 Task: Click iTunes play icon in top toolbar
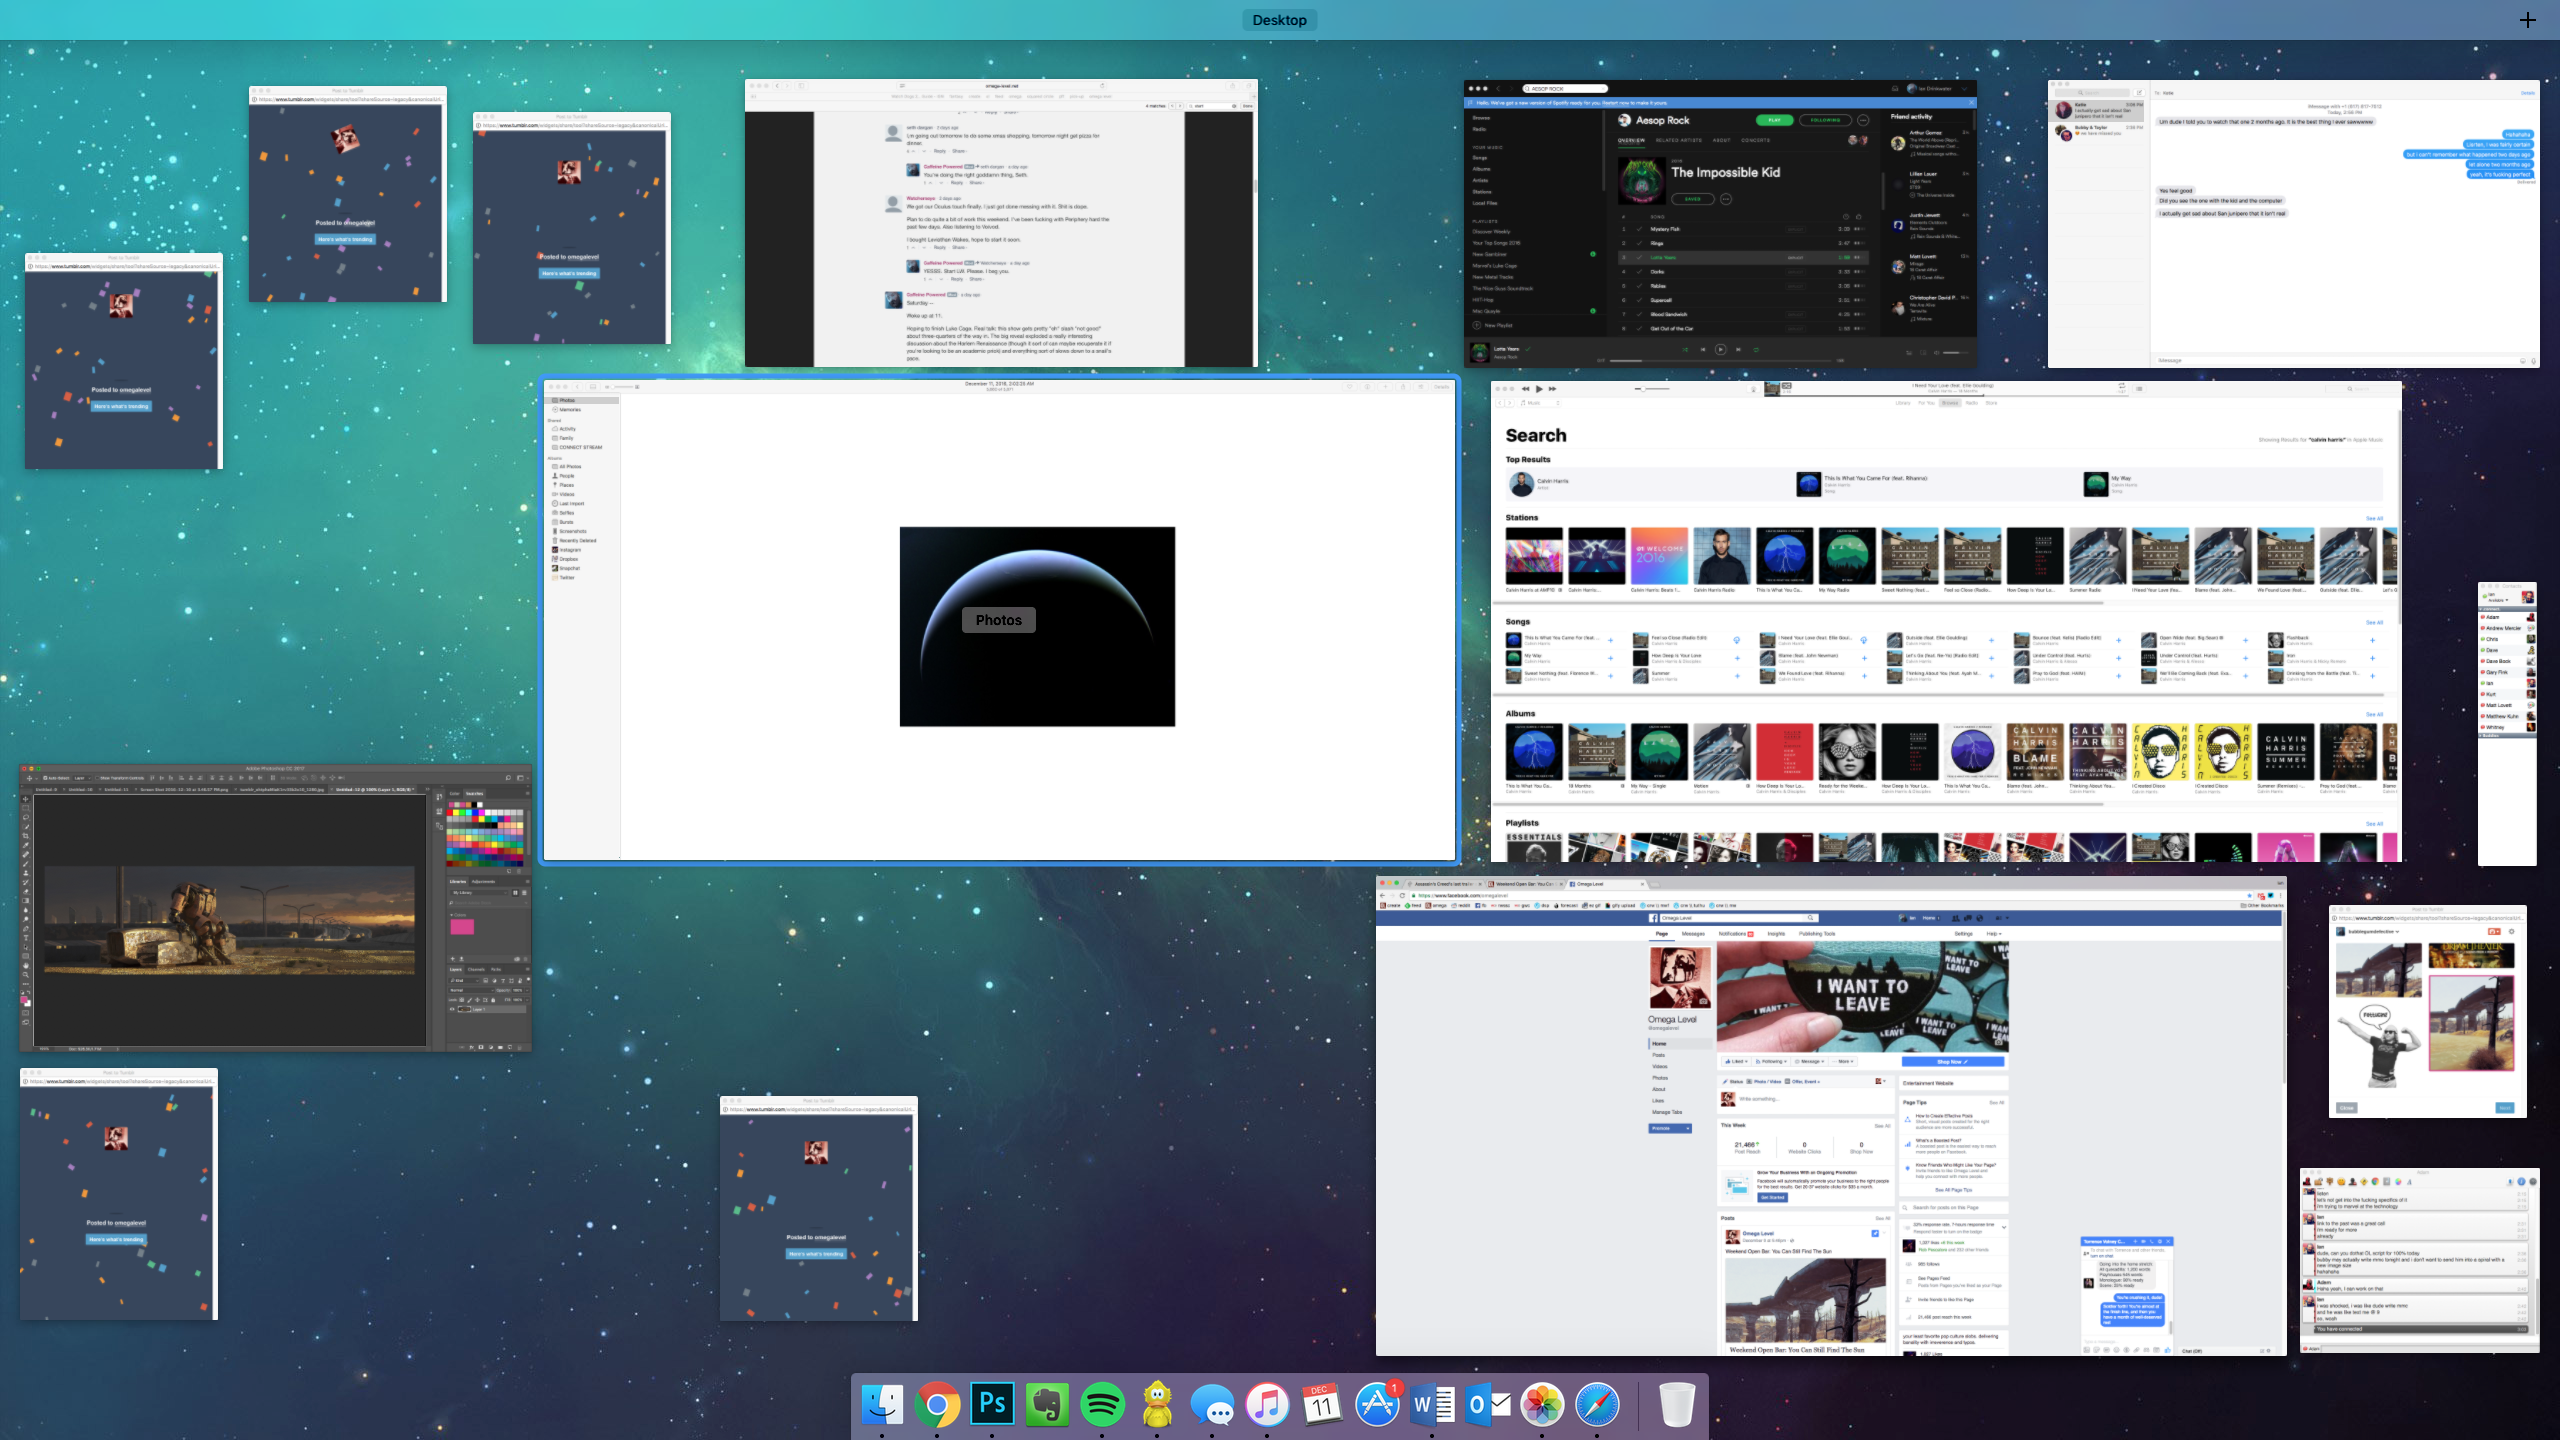[x=1539, y=389]
